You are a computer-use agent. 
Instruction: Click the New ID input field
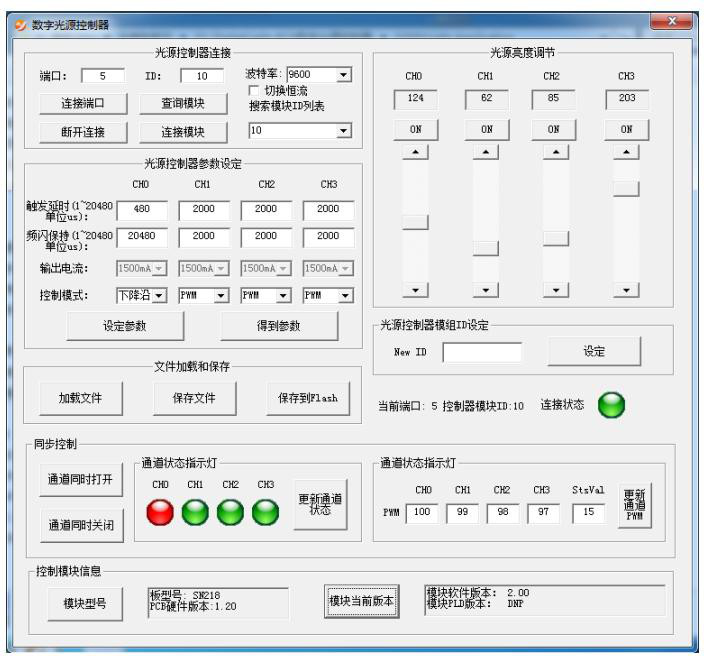tap(482, 352)
